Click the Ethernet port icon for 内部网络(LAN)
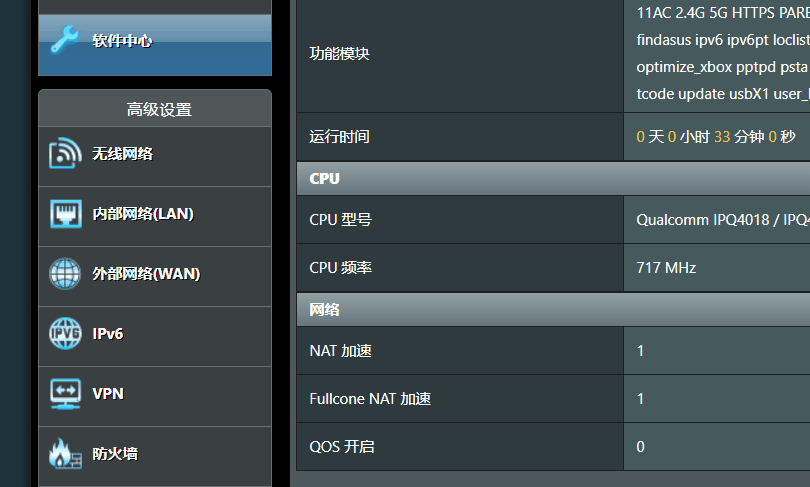 [65, 214]
